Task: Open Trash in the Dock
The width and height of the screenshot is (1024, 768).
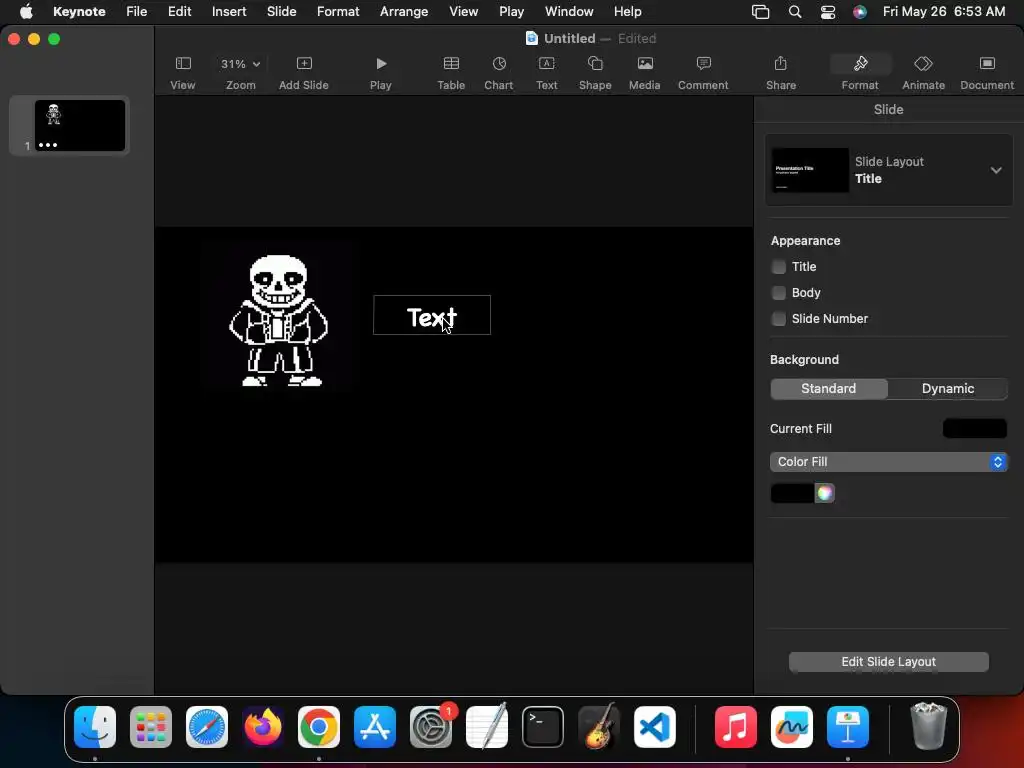Action: click(928, 726)
